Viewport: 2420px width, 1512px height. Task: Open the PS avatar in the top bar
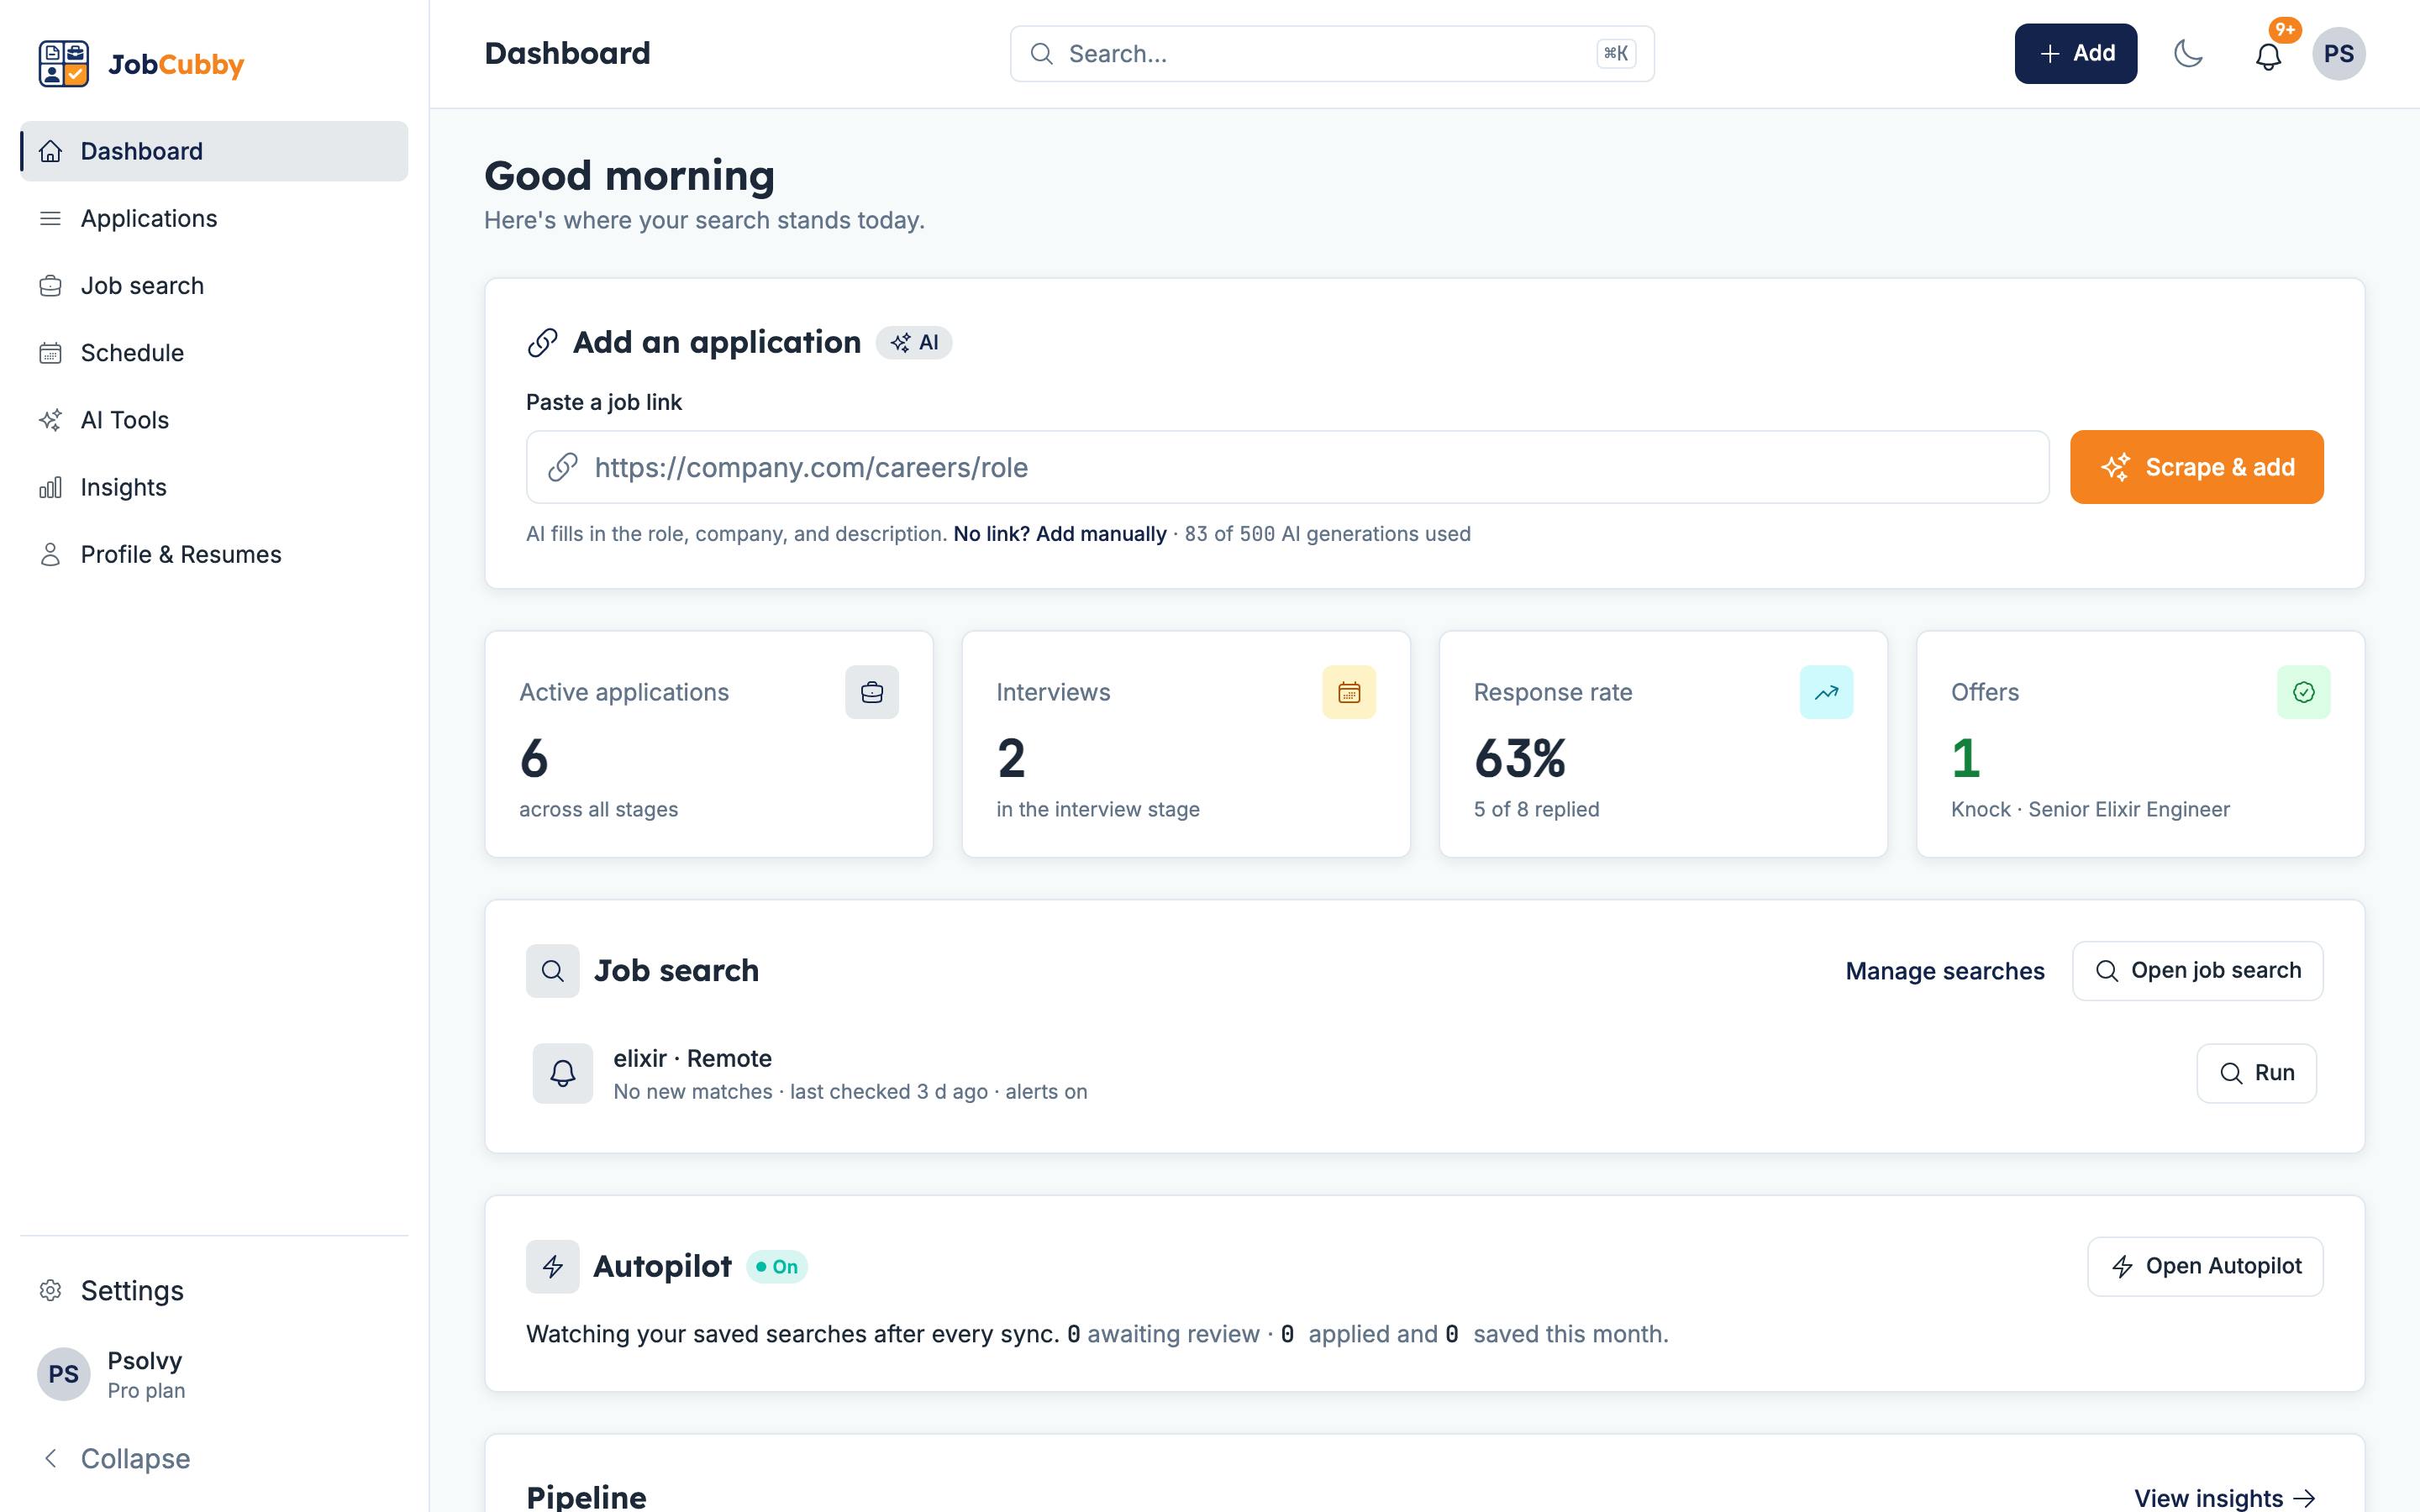pyautogui.click(x=2338, y=54)
